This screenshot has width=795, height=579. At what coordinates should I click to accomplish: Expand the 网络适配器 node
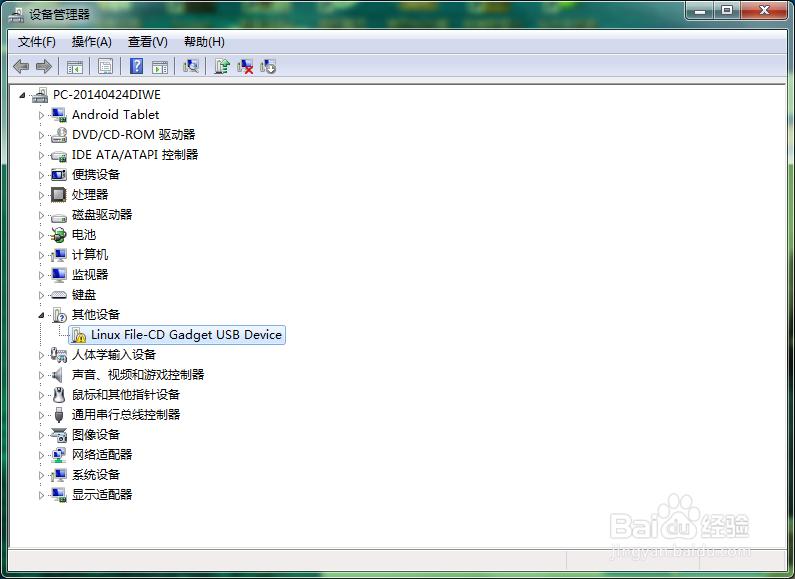pos(42,455)
